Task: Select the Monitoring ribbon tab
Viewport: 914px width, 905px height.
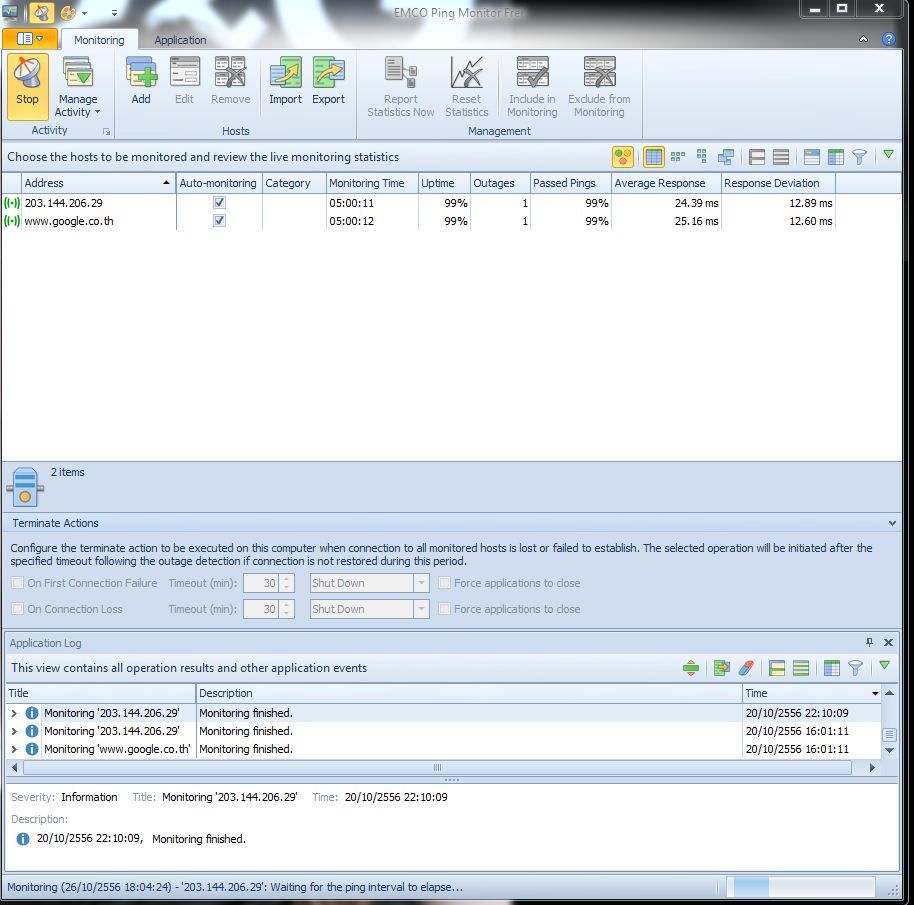Action: 99,40
